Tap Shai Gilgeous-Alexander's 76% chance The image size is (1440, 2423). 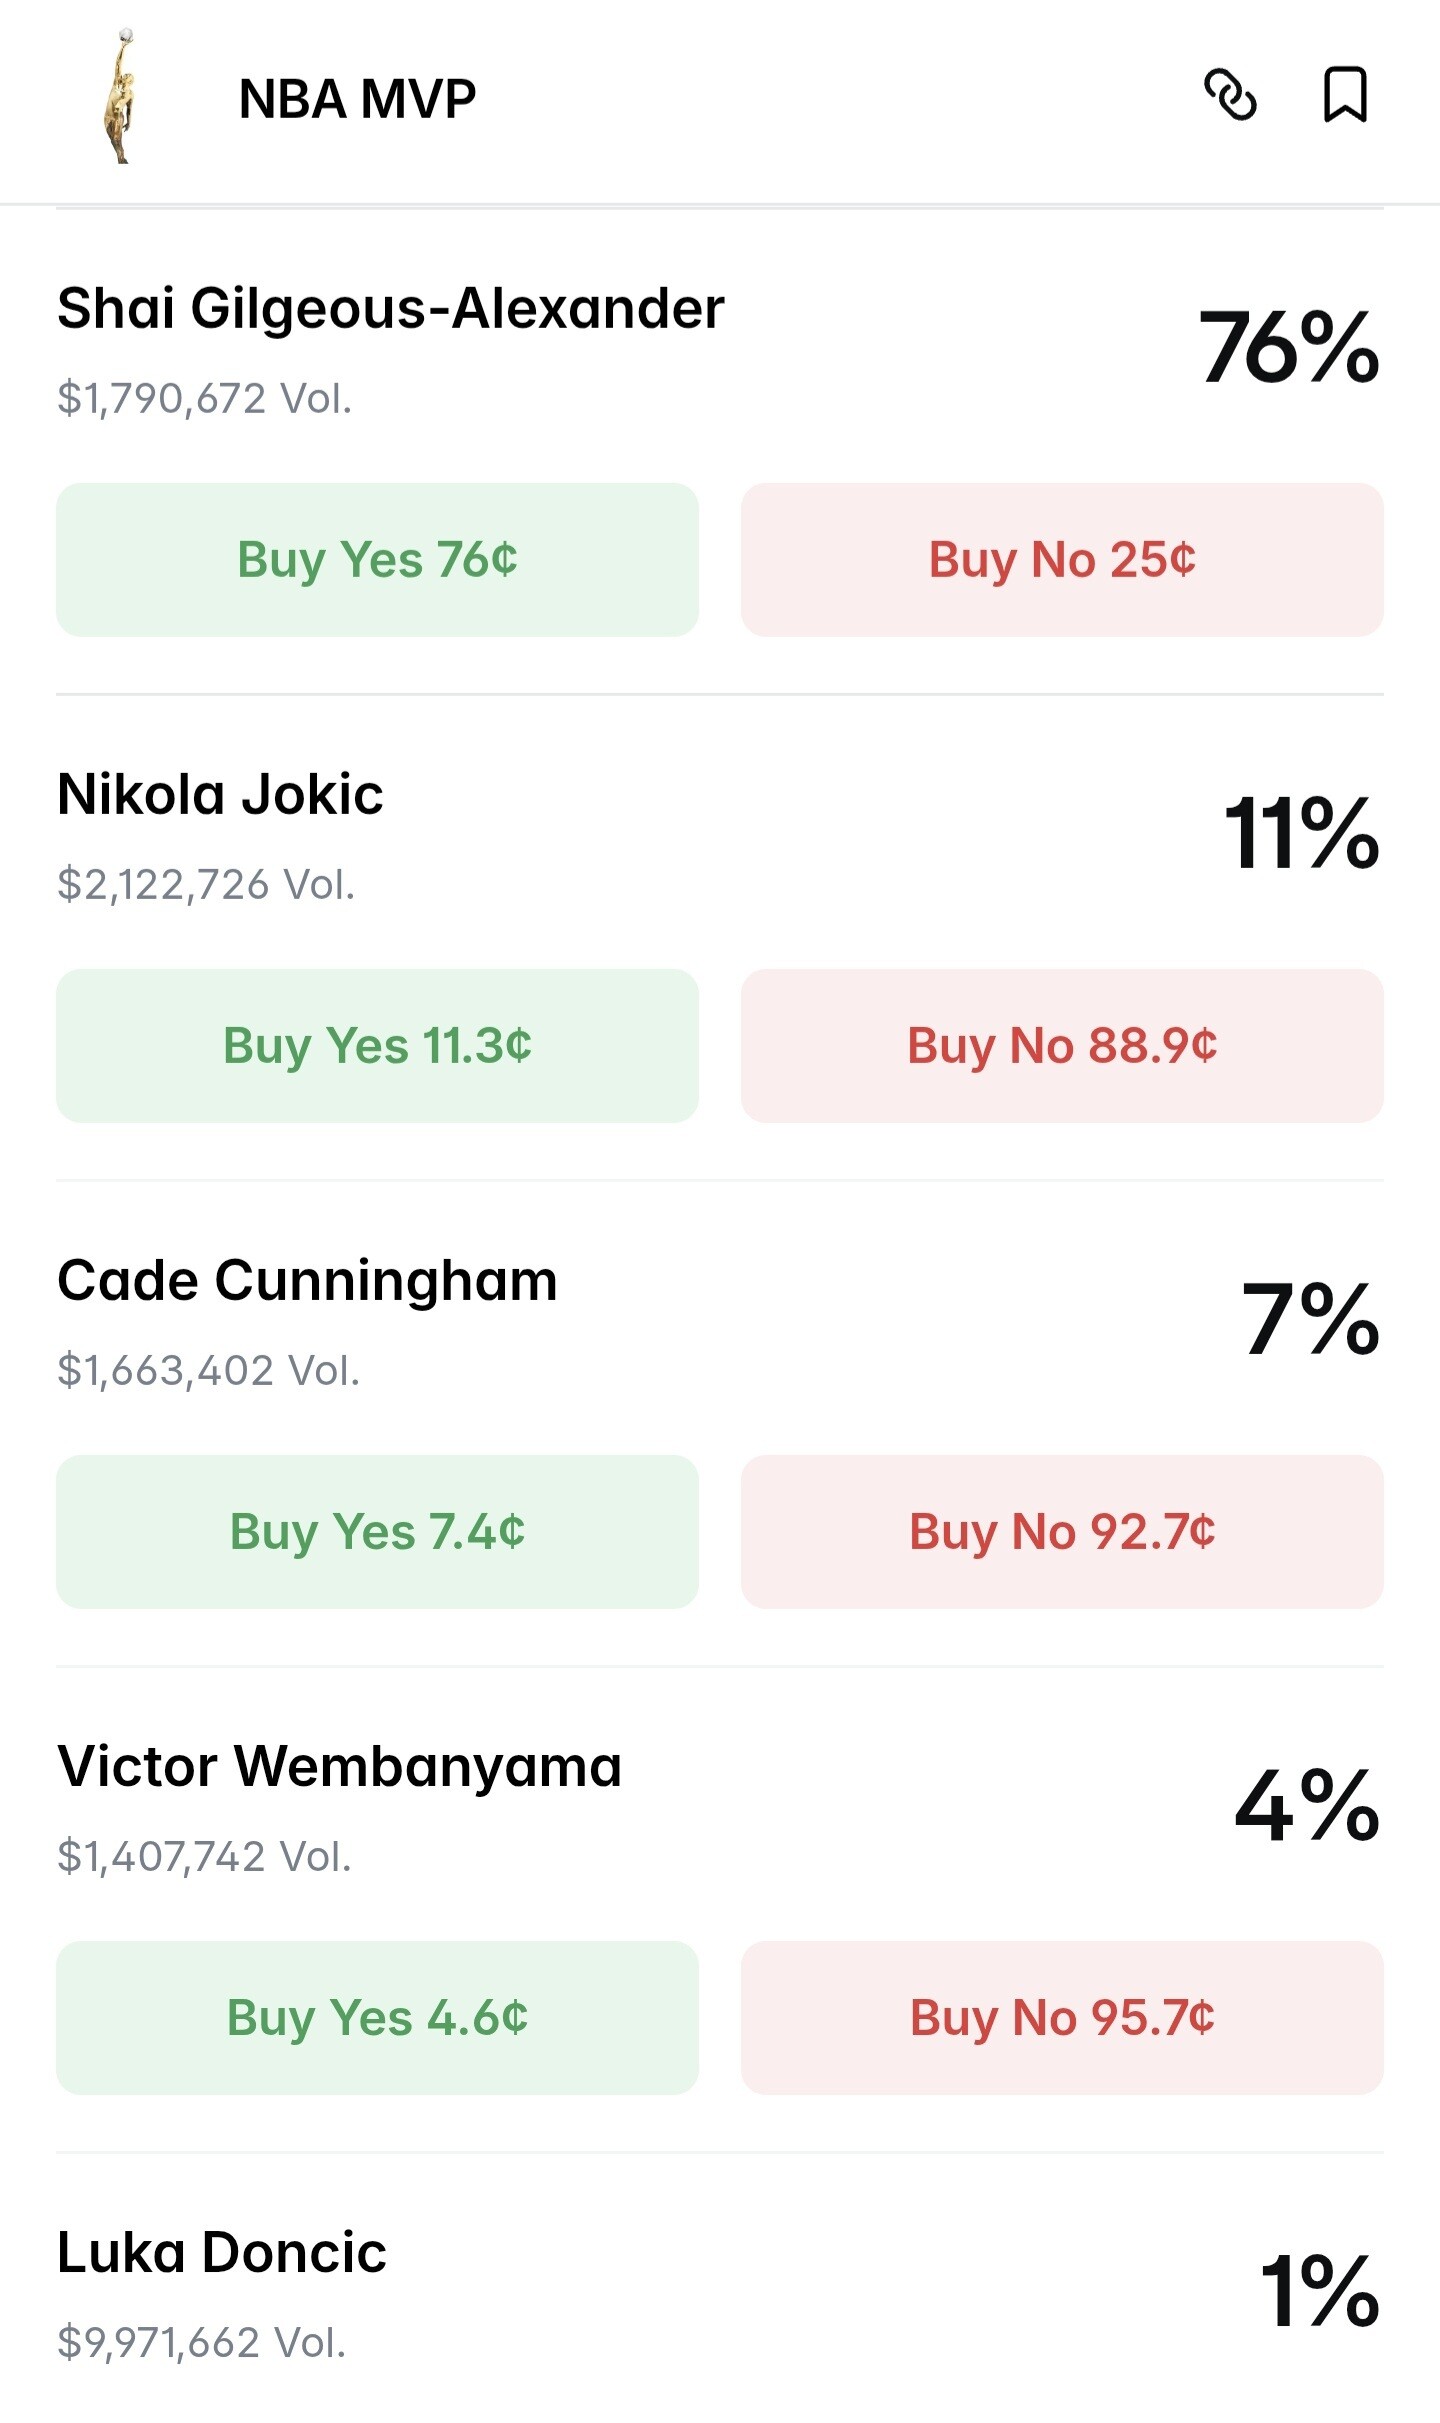[1288, 347]
